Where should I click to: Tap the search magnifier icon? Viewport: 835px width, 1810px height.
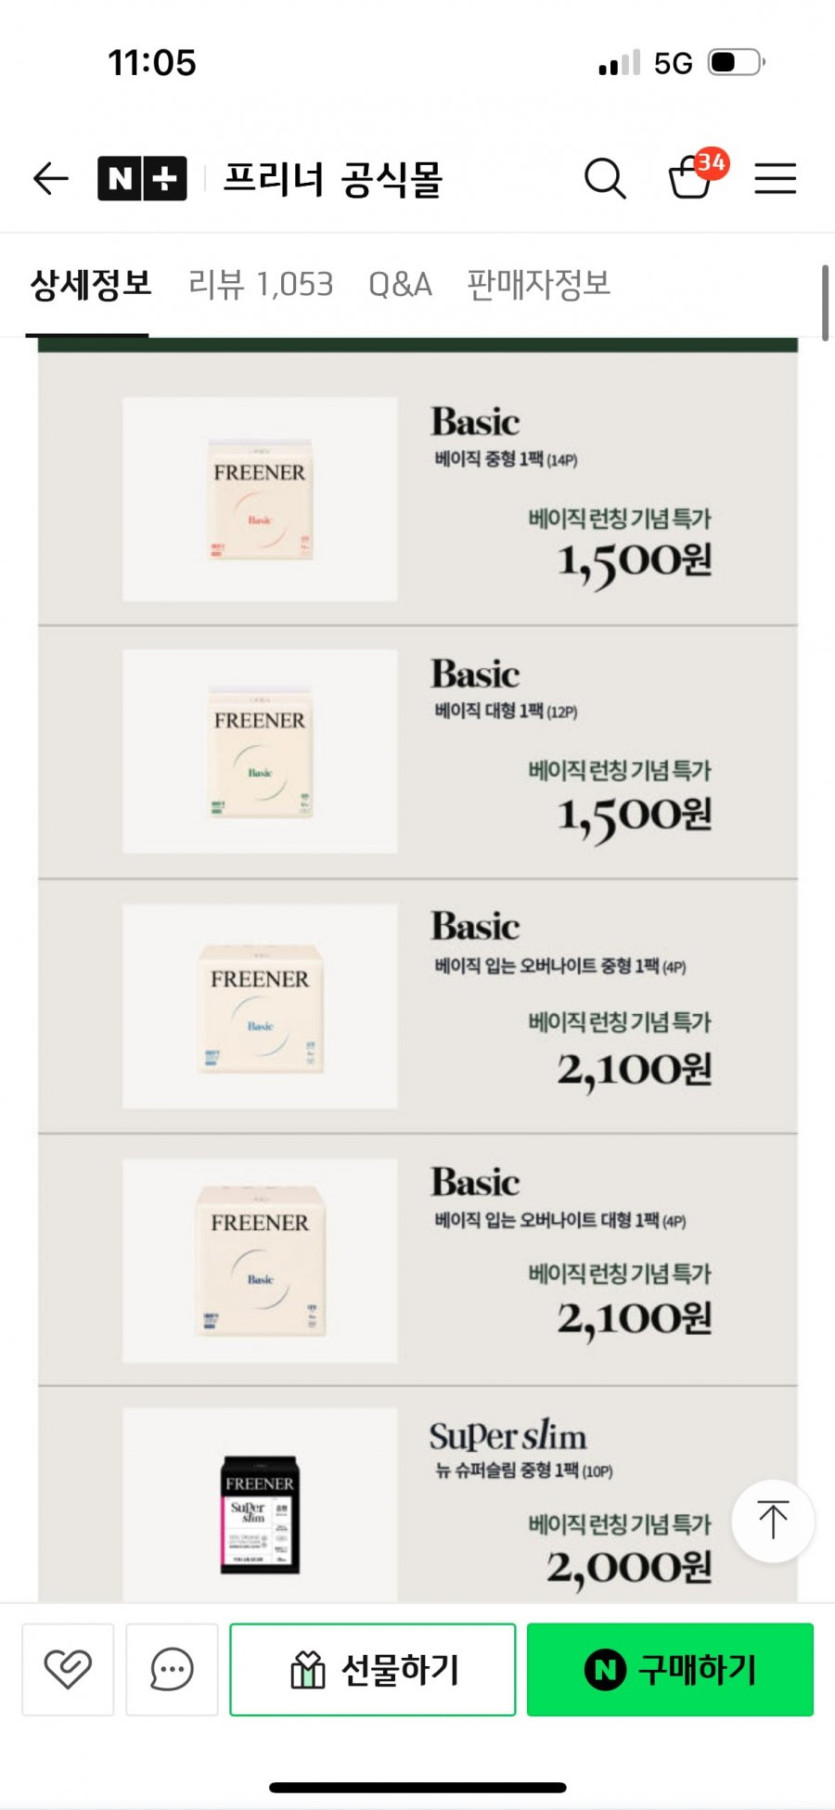click(604, 179)
